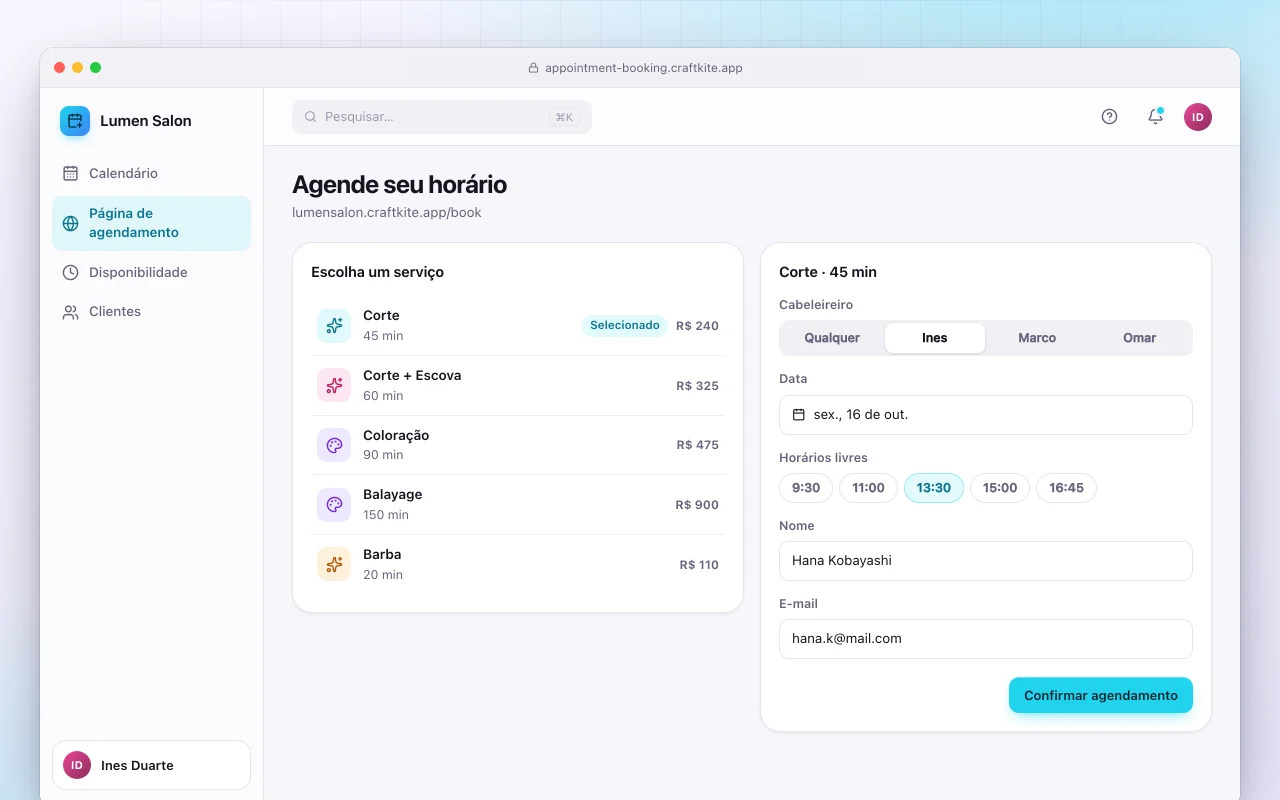Viewport: 1280px width, 800px height.
Task: Open Clientes in the sidebar
Action: tap(151, 312)
